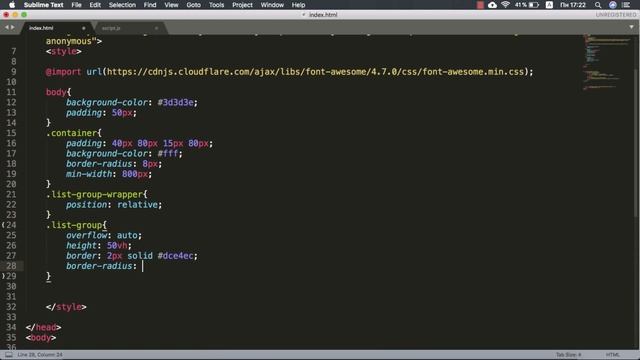This screenshot has width=640, height=360.
Task: Click the closing style tag
Action: pyautogui.click(x=66, y=307)
